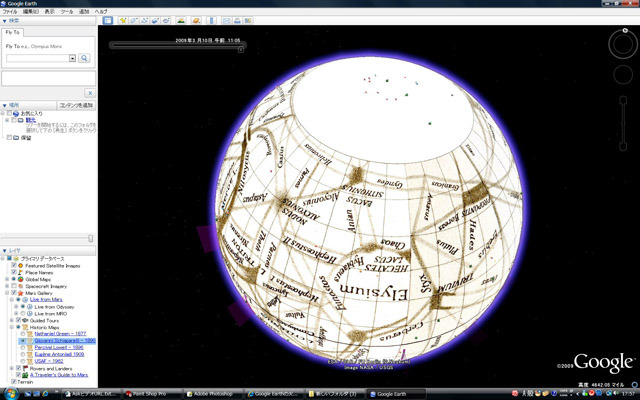Show the ruler tool
The height and width of the screenshot is (400, 640).
pos(211,20)
